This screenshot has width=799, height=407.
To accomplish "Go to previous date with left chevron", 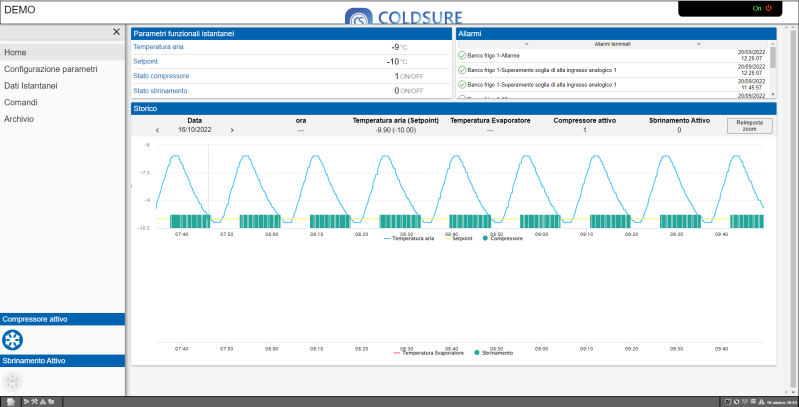I will [157, 130].
